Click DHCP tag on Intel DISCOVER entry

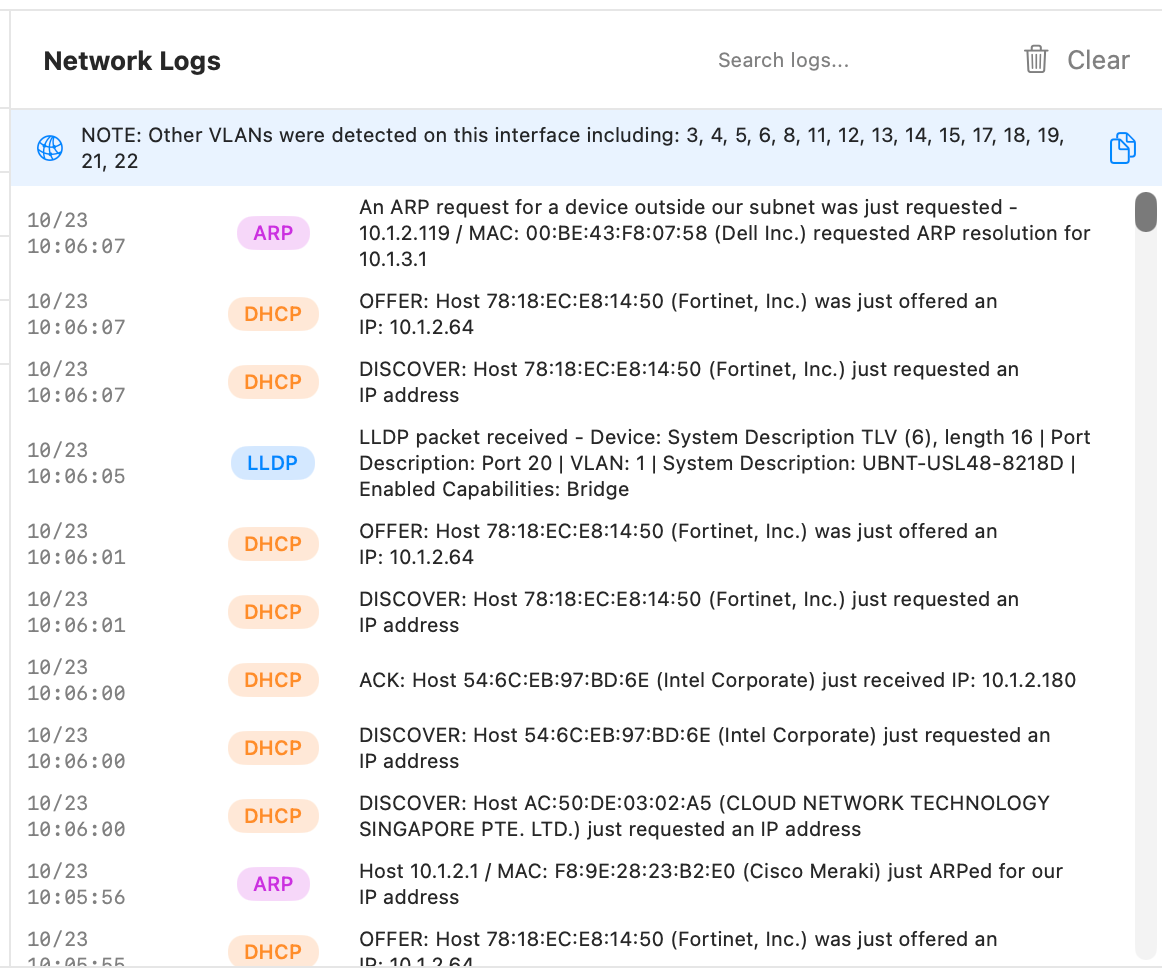[273, 748]
